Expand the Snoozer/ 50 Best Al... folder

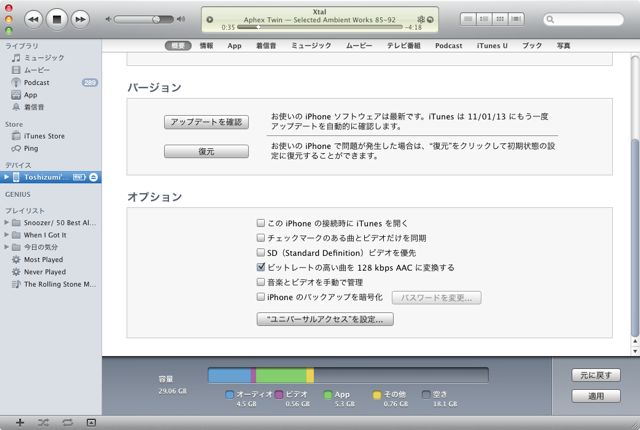tap(6, 222)
